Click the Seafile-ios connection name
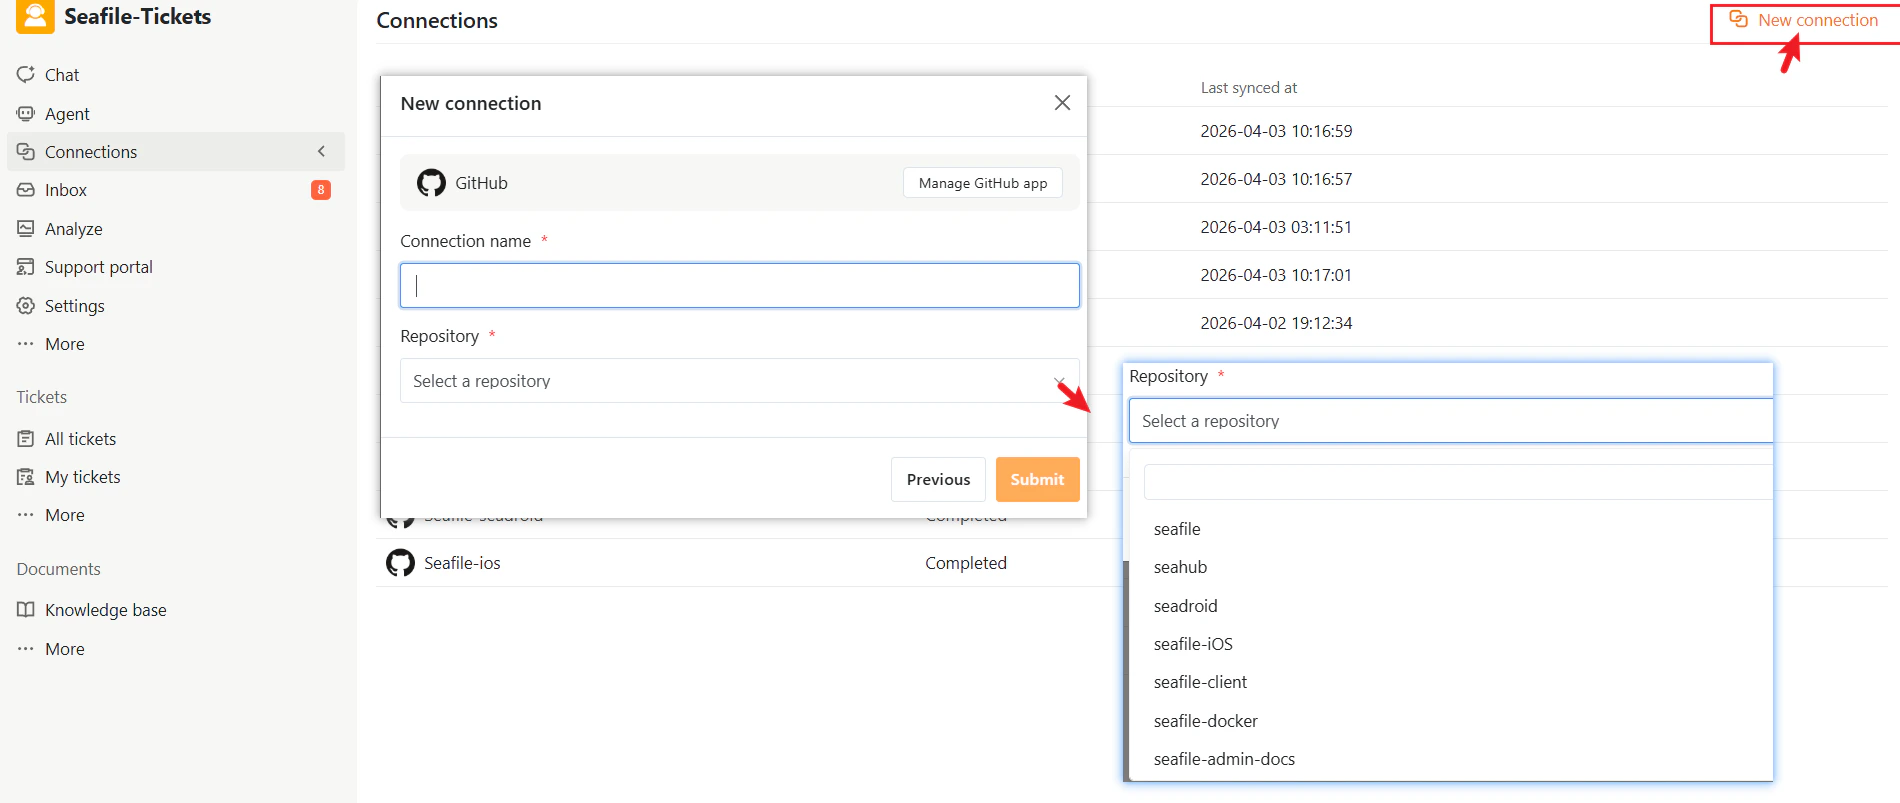Viewport: 1900px width, 803px height. point(462,563)
